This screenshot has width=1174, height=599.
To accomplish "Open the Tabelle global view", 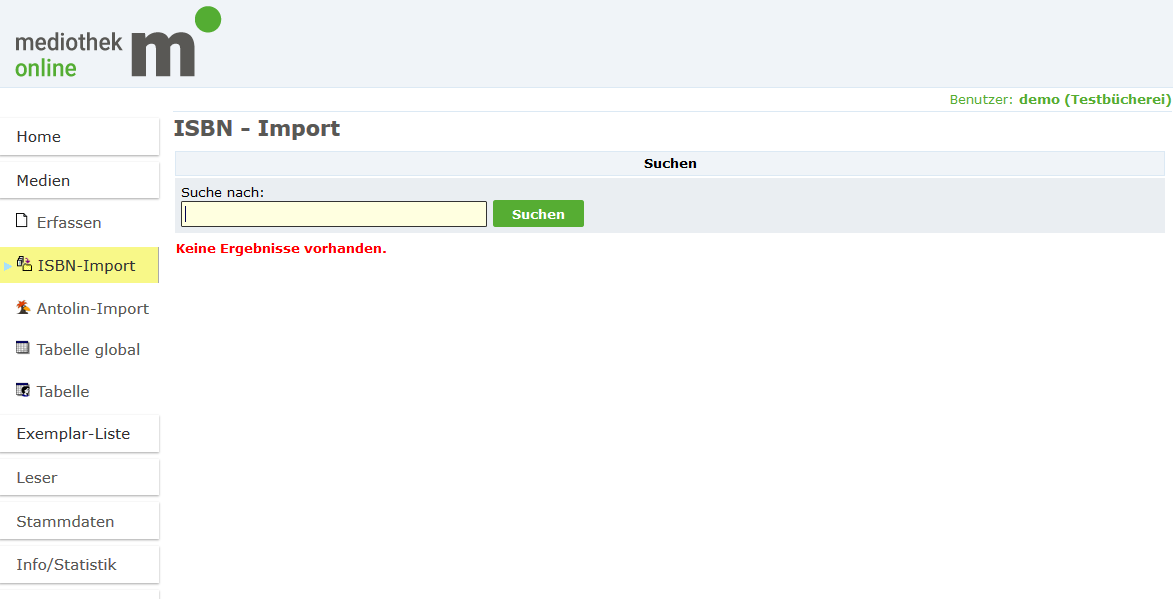I will pos(88,350).
